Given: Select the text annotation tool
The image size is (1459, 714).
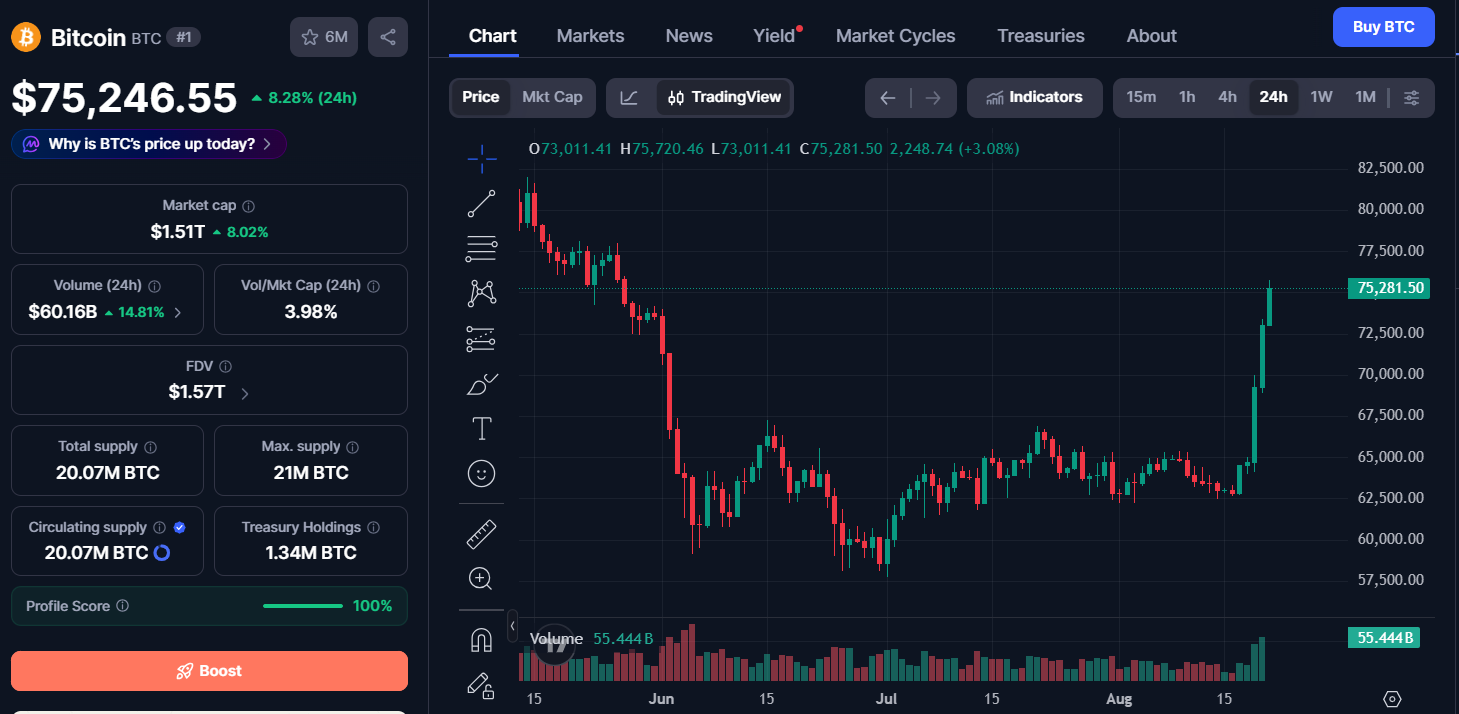Looking at the screenshot, I should 482,429.
